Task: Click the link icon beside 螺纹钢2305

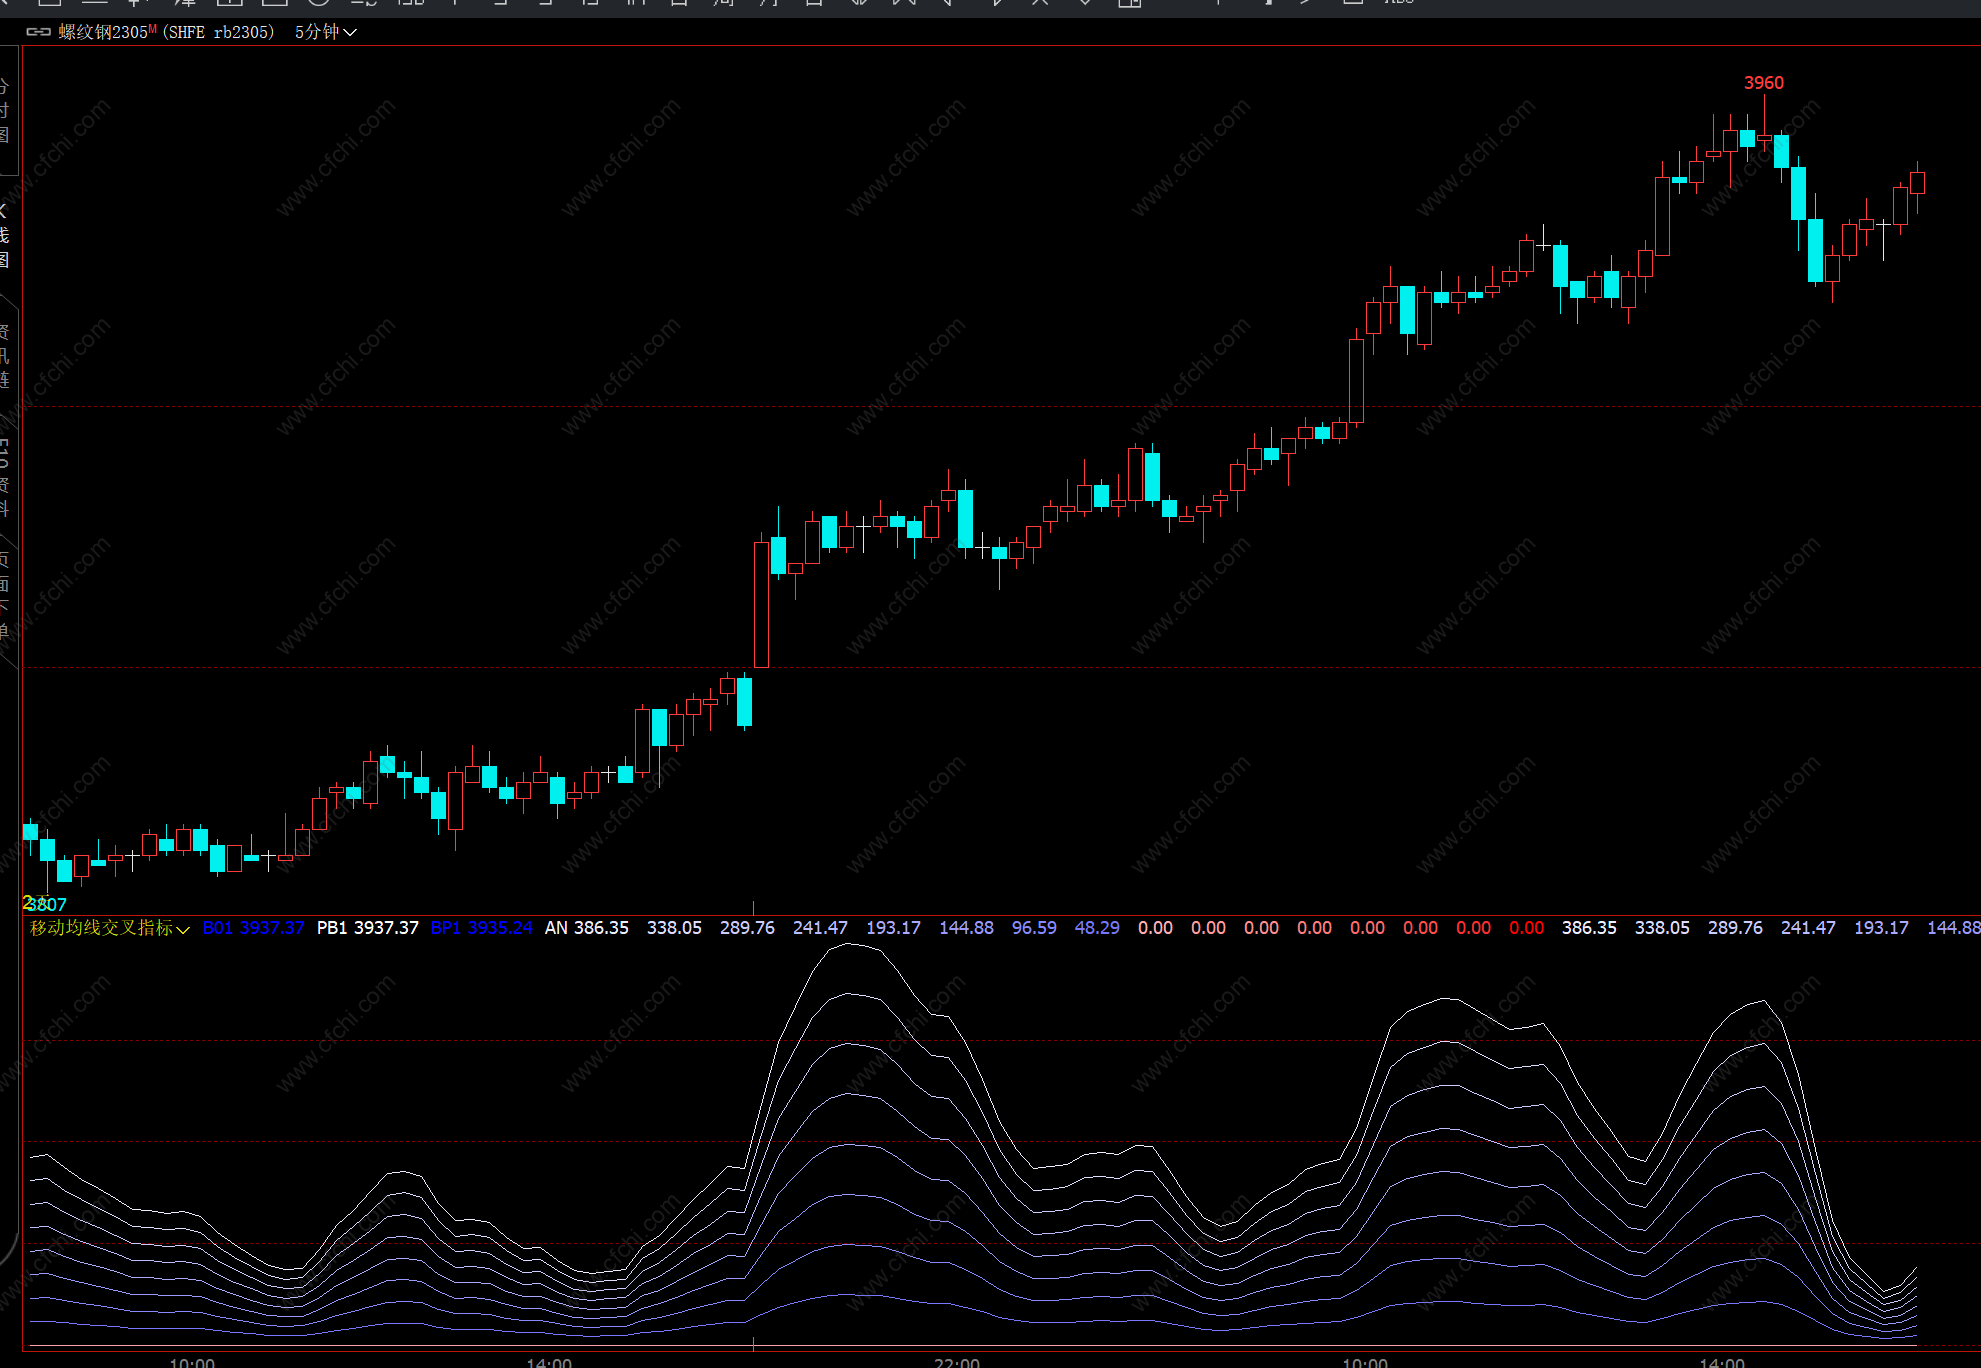Action: (38, 32)
